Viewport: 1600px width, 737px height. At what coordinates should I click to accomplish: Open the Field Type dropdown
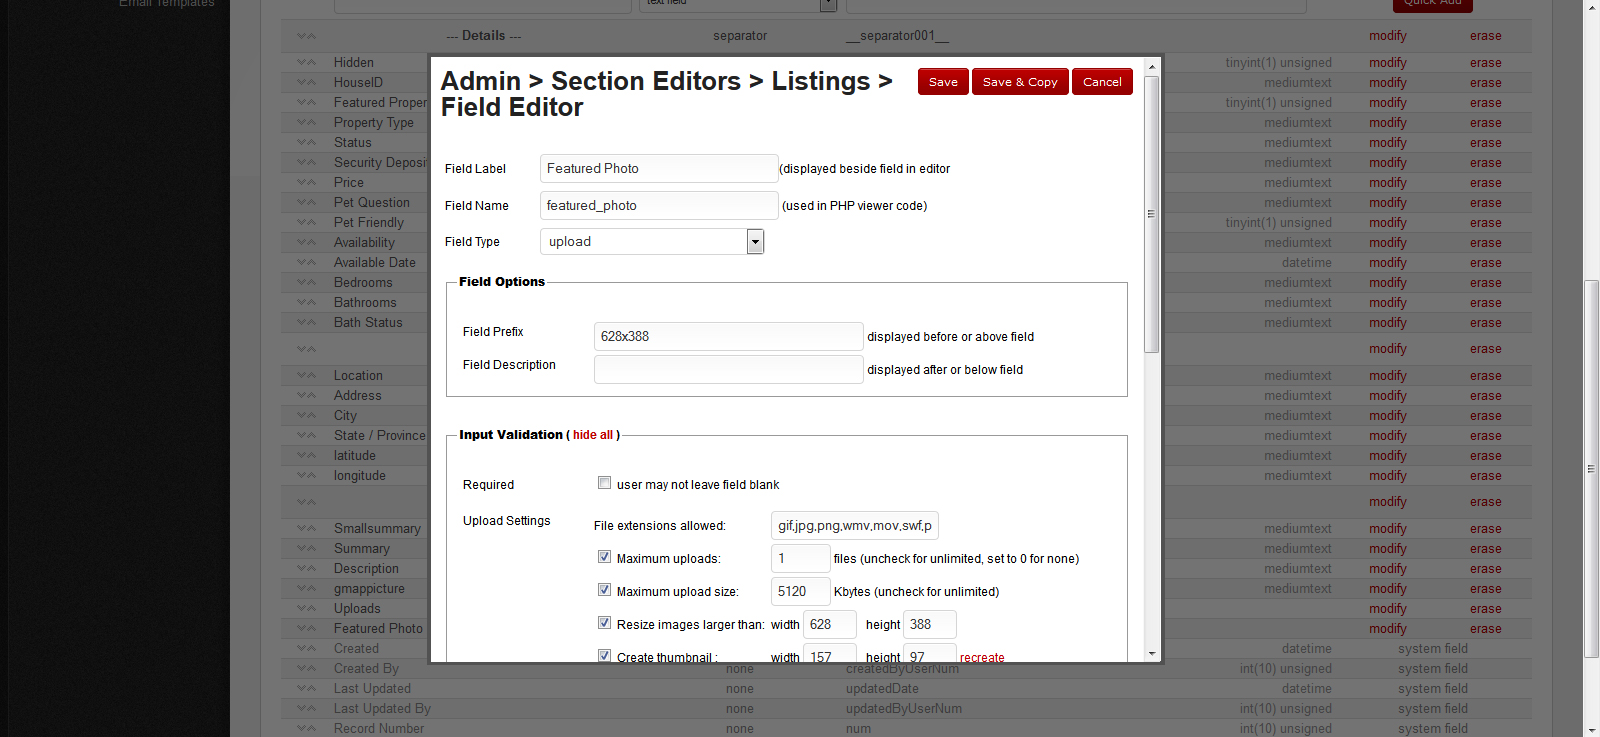(x=755, y=242)
